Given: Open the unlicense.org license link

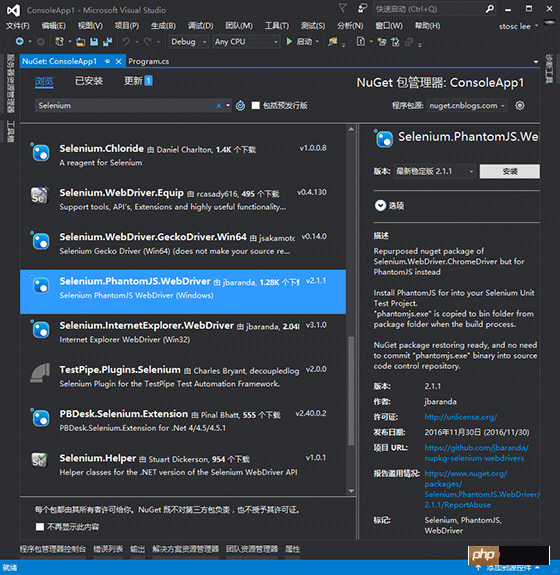Looking at the screenshot, I should click(461, 417).
